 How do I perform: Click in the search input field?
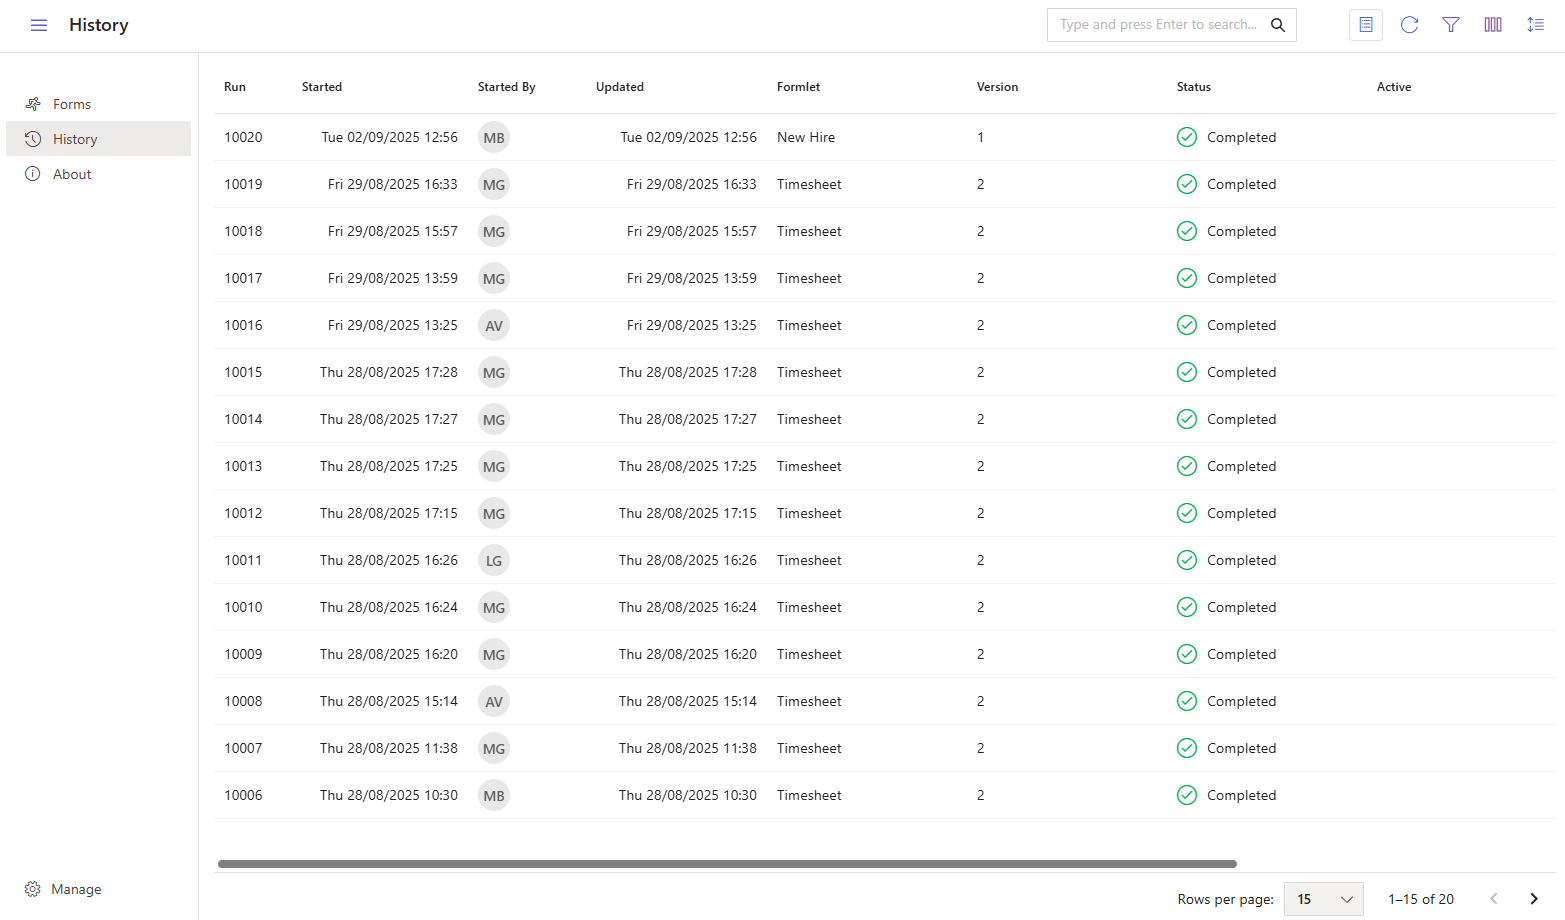pos(1158,25)
